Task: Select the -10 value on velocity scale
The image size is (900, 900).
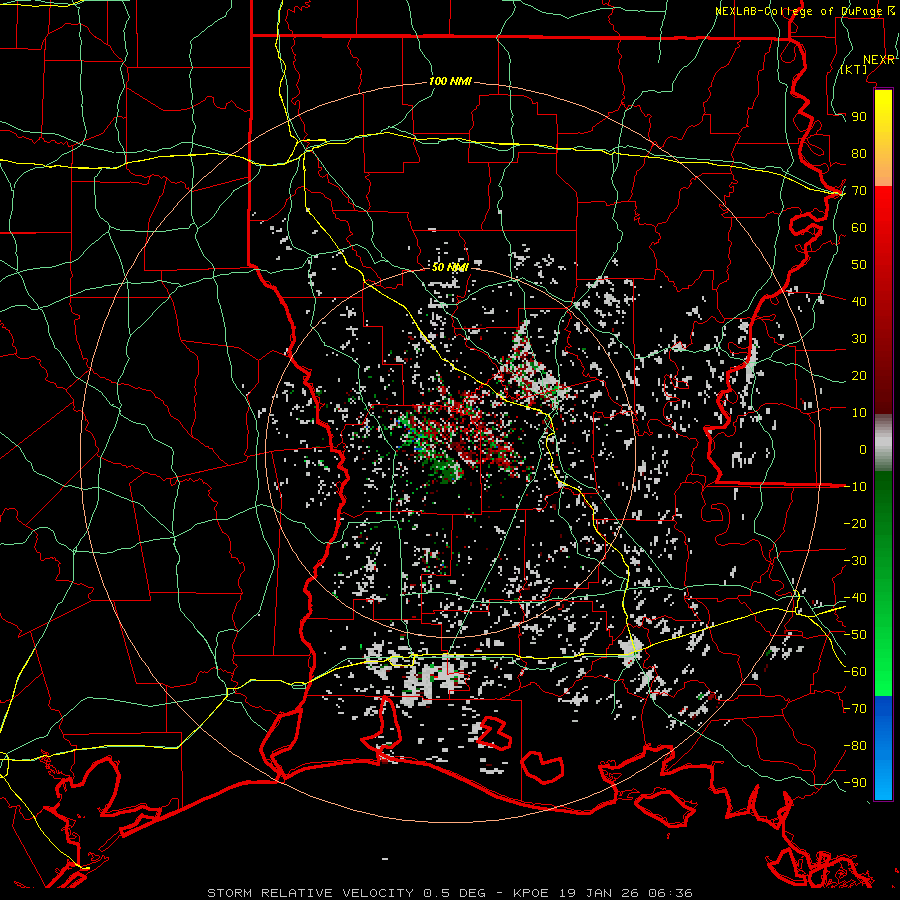Action: (855, 487)
